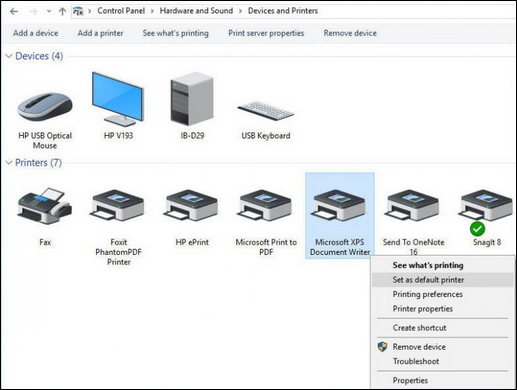Navigate to Control Panel breadcrumb
The image size is (517, 390).
(x=121, y=11)
